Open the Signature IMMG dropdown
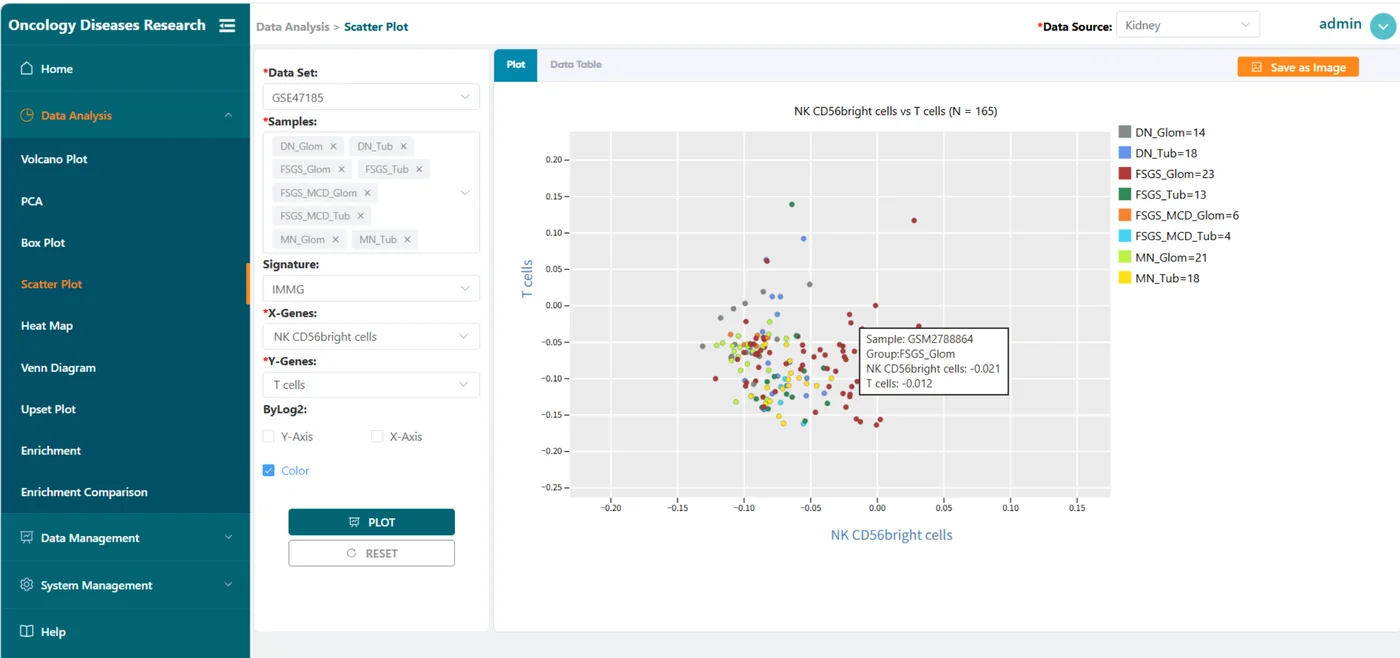The image size is (1400, 658). click(x=371, y=289)
